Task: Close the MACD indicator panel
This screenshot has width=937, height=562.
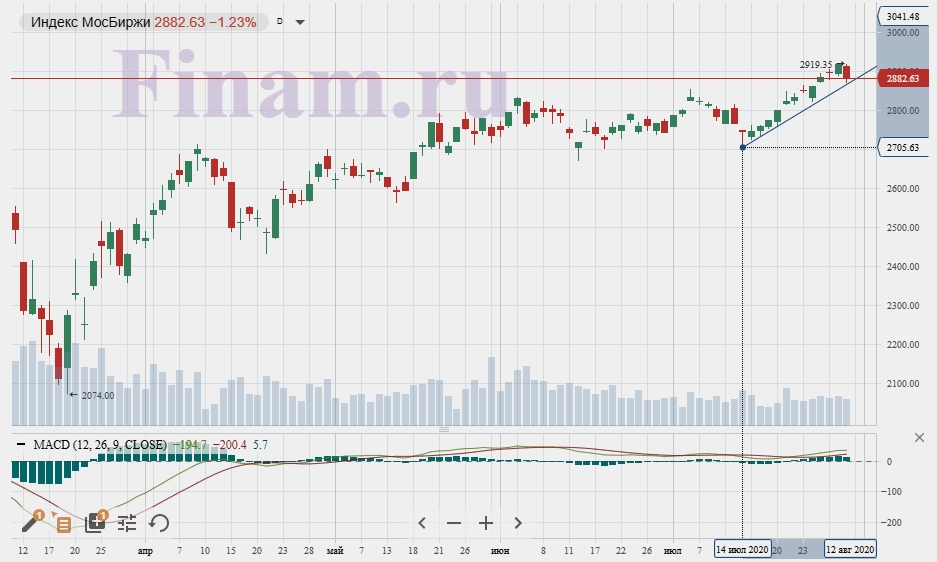Action: (920, 438)
